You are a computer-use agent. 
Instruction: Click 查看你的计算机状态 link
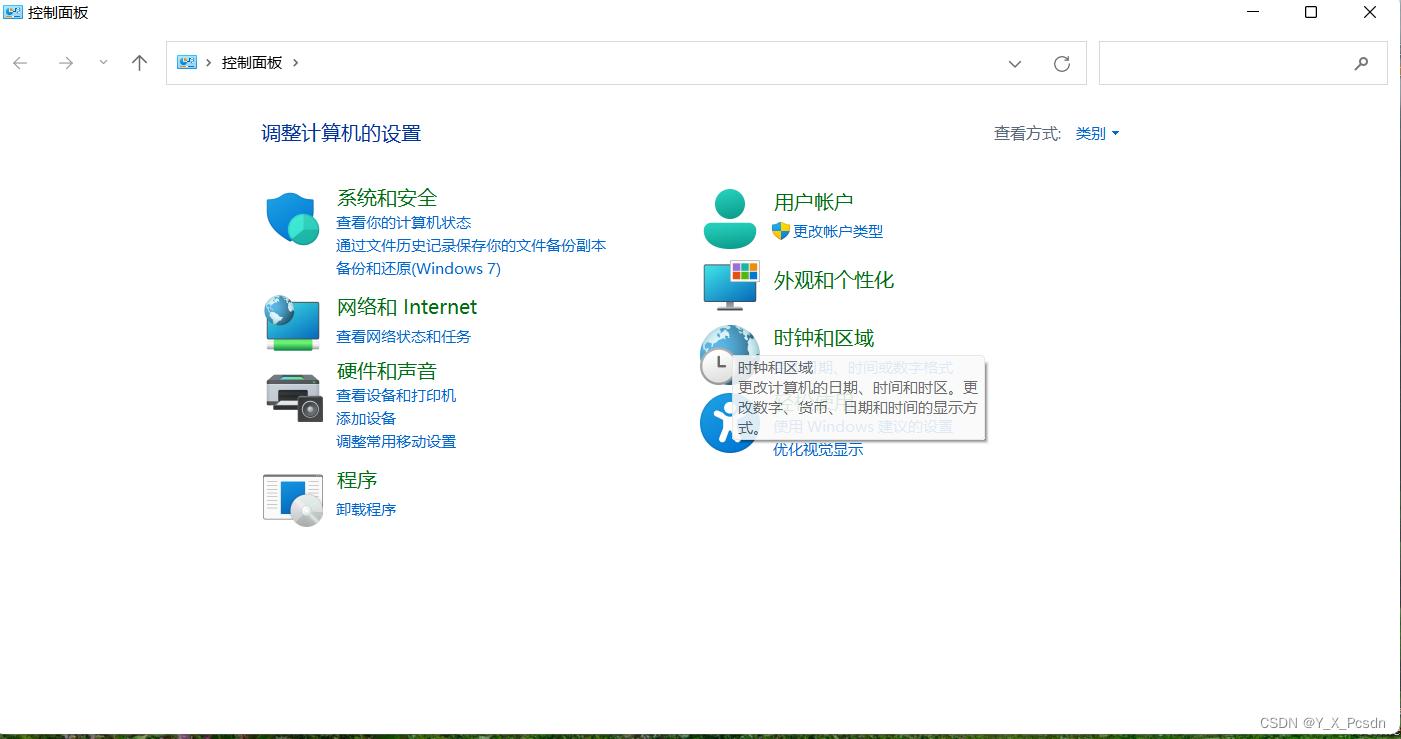tap(403, 223)
